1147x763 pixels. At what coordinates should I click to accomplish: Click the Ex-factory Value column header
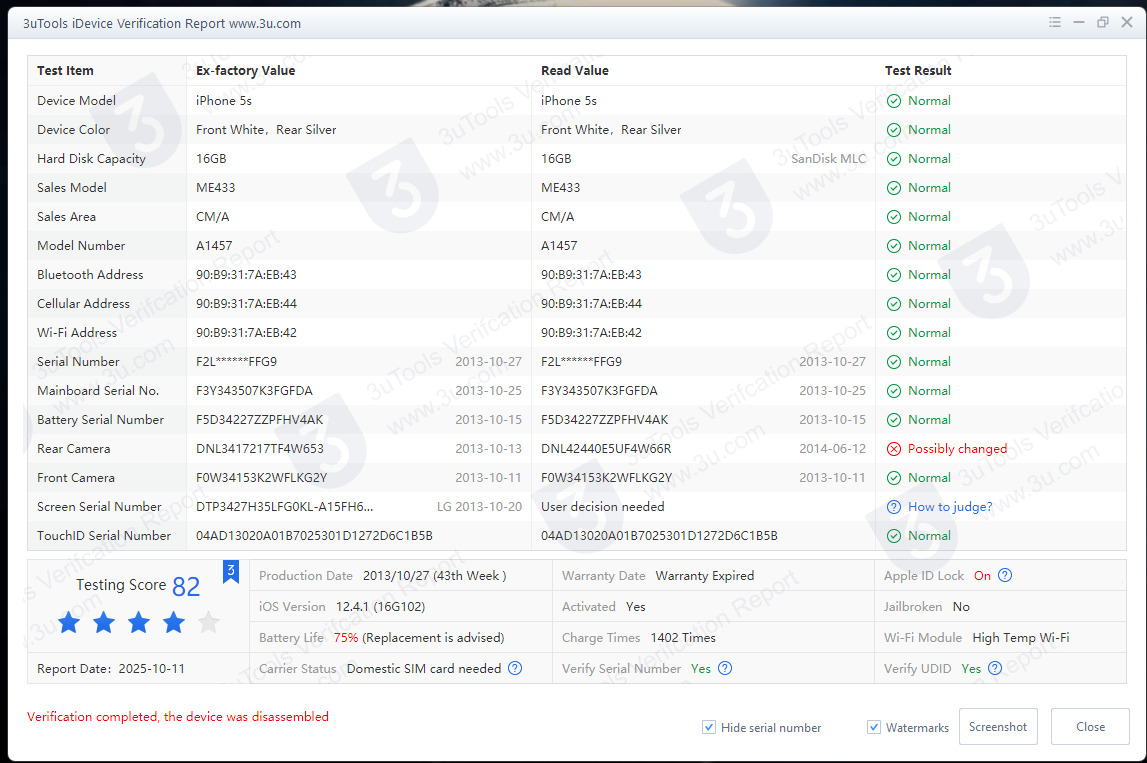pyautogui.click(x=245, y=70)
